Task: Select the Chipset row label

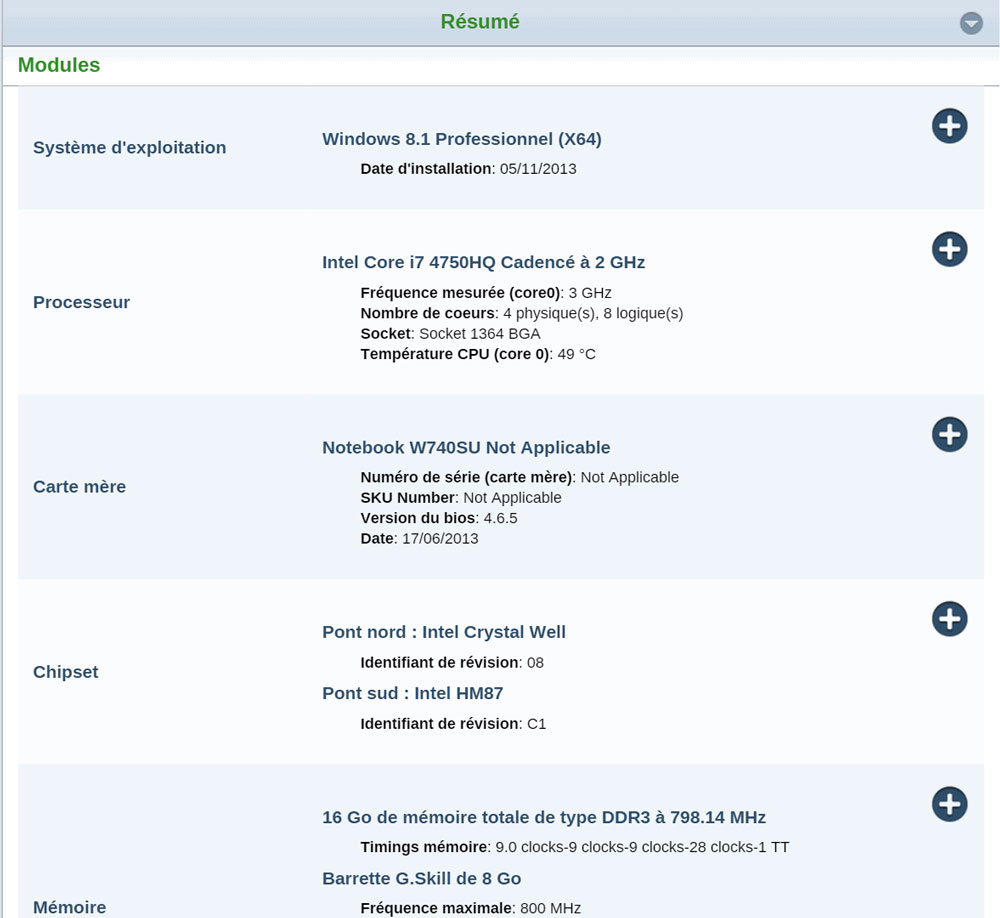Action: 65,672
